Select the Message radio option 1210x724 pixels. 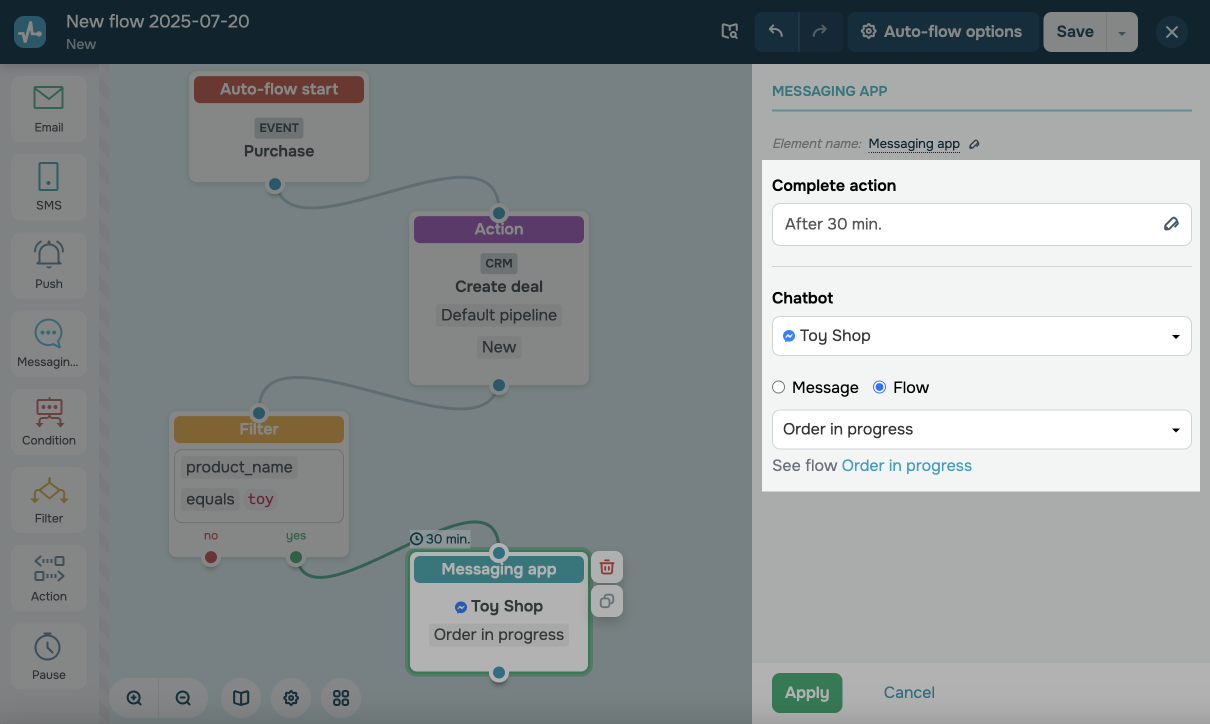tap(779, 387)
